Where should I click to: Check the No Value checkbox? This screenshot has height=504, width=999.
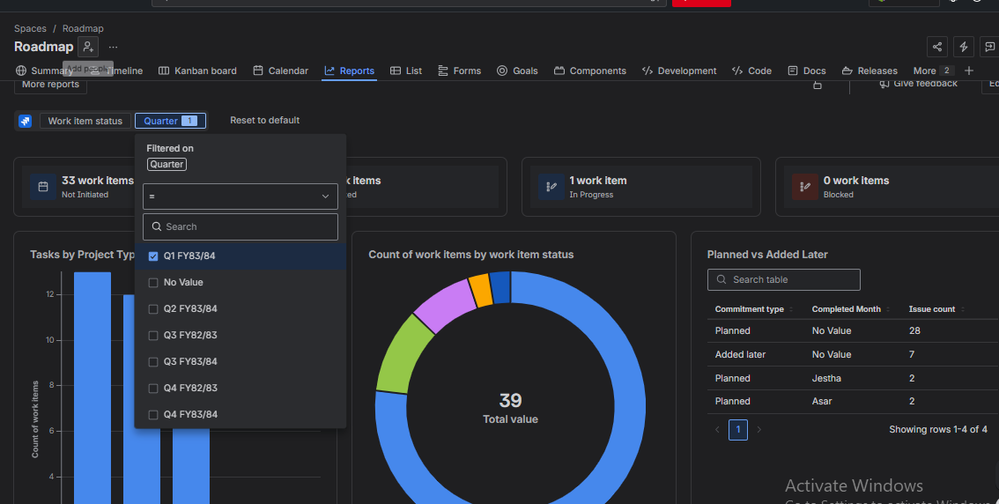coord(153,282)
